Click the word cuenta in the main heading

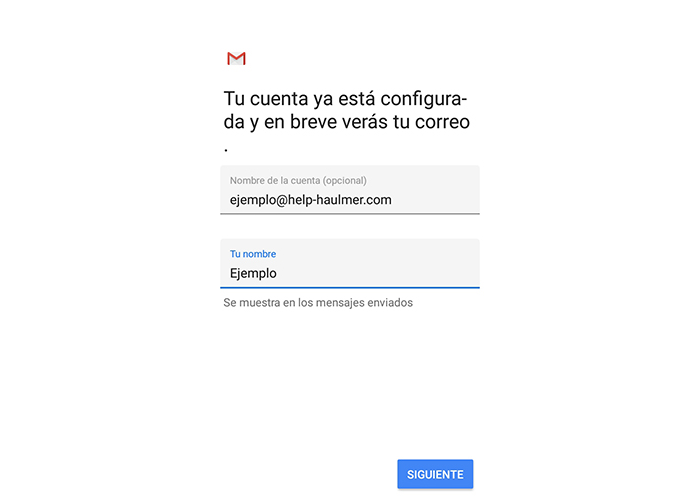[x=279, y=99]
